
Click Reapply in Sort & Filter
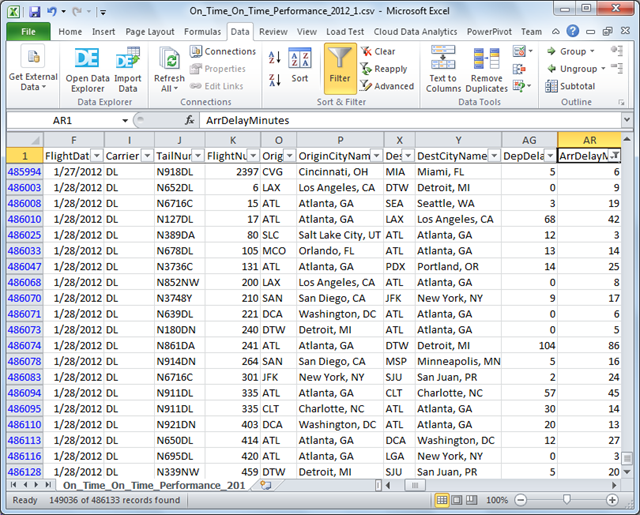coord(384,69)
